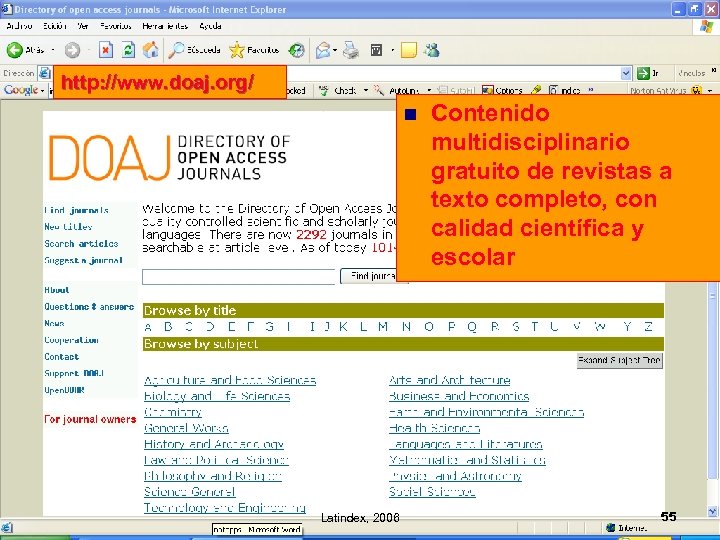The height and width of the screenshot is (540, 720).
Task: Open the yellow Discuss note icon
Action: click(x=409, y=50)
